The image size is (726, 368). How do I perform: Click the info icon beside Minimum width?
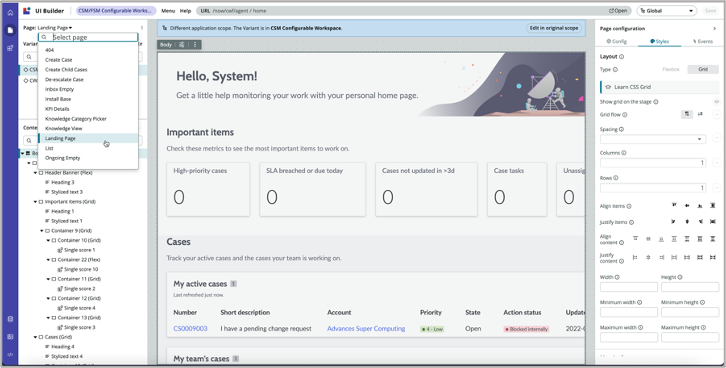[639, 302]
